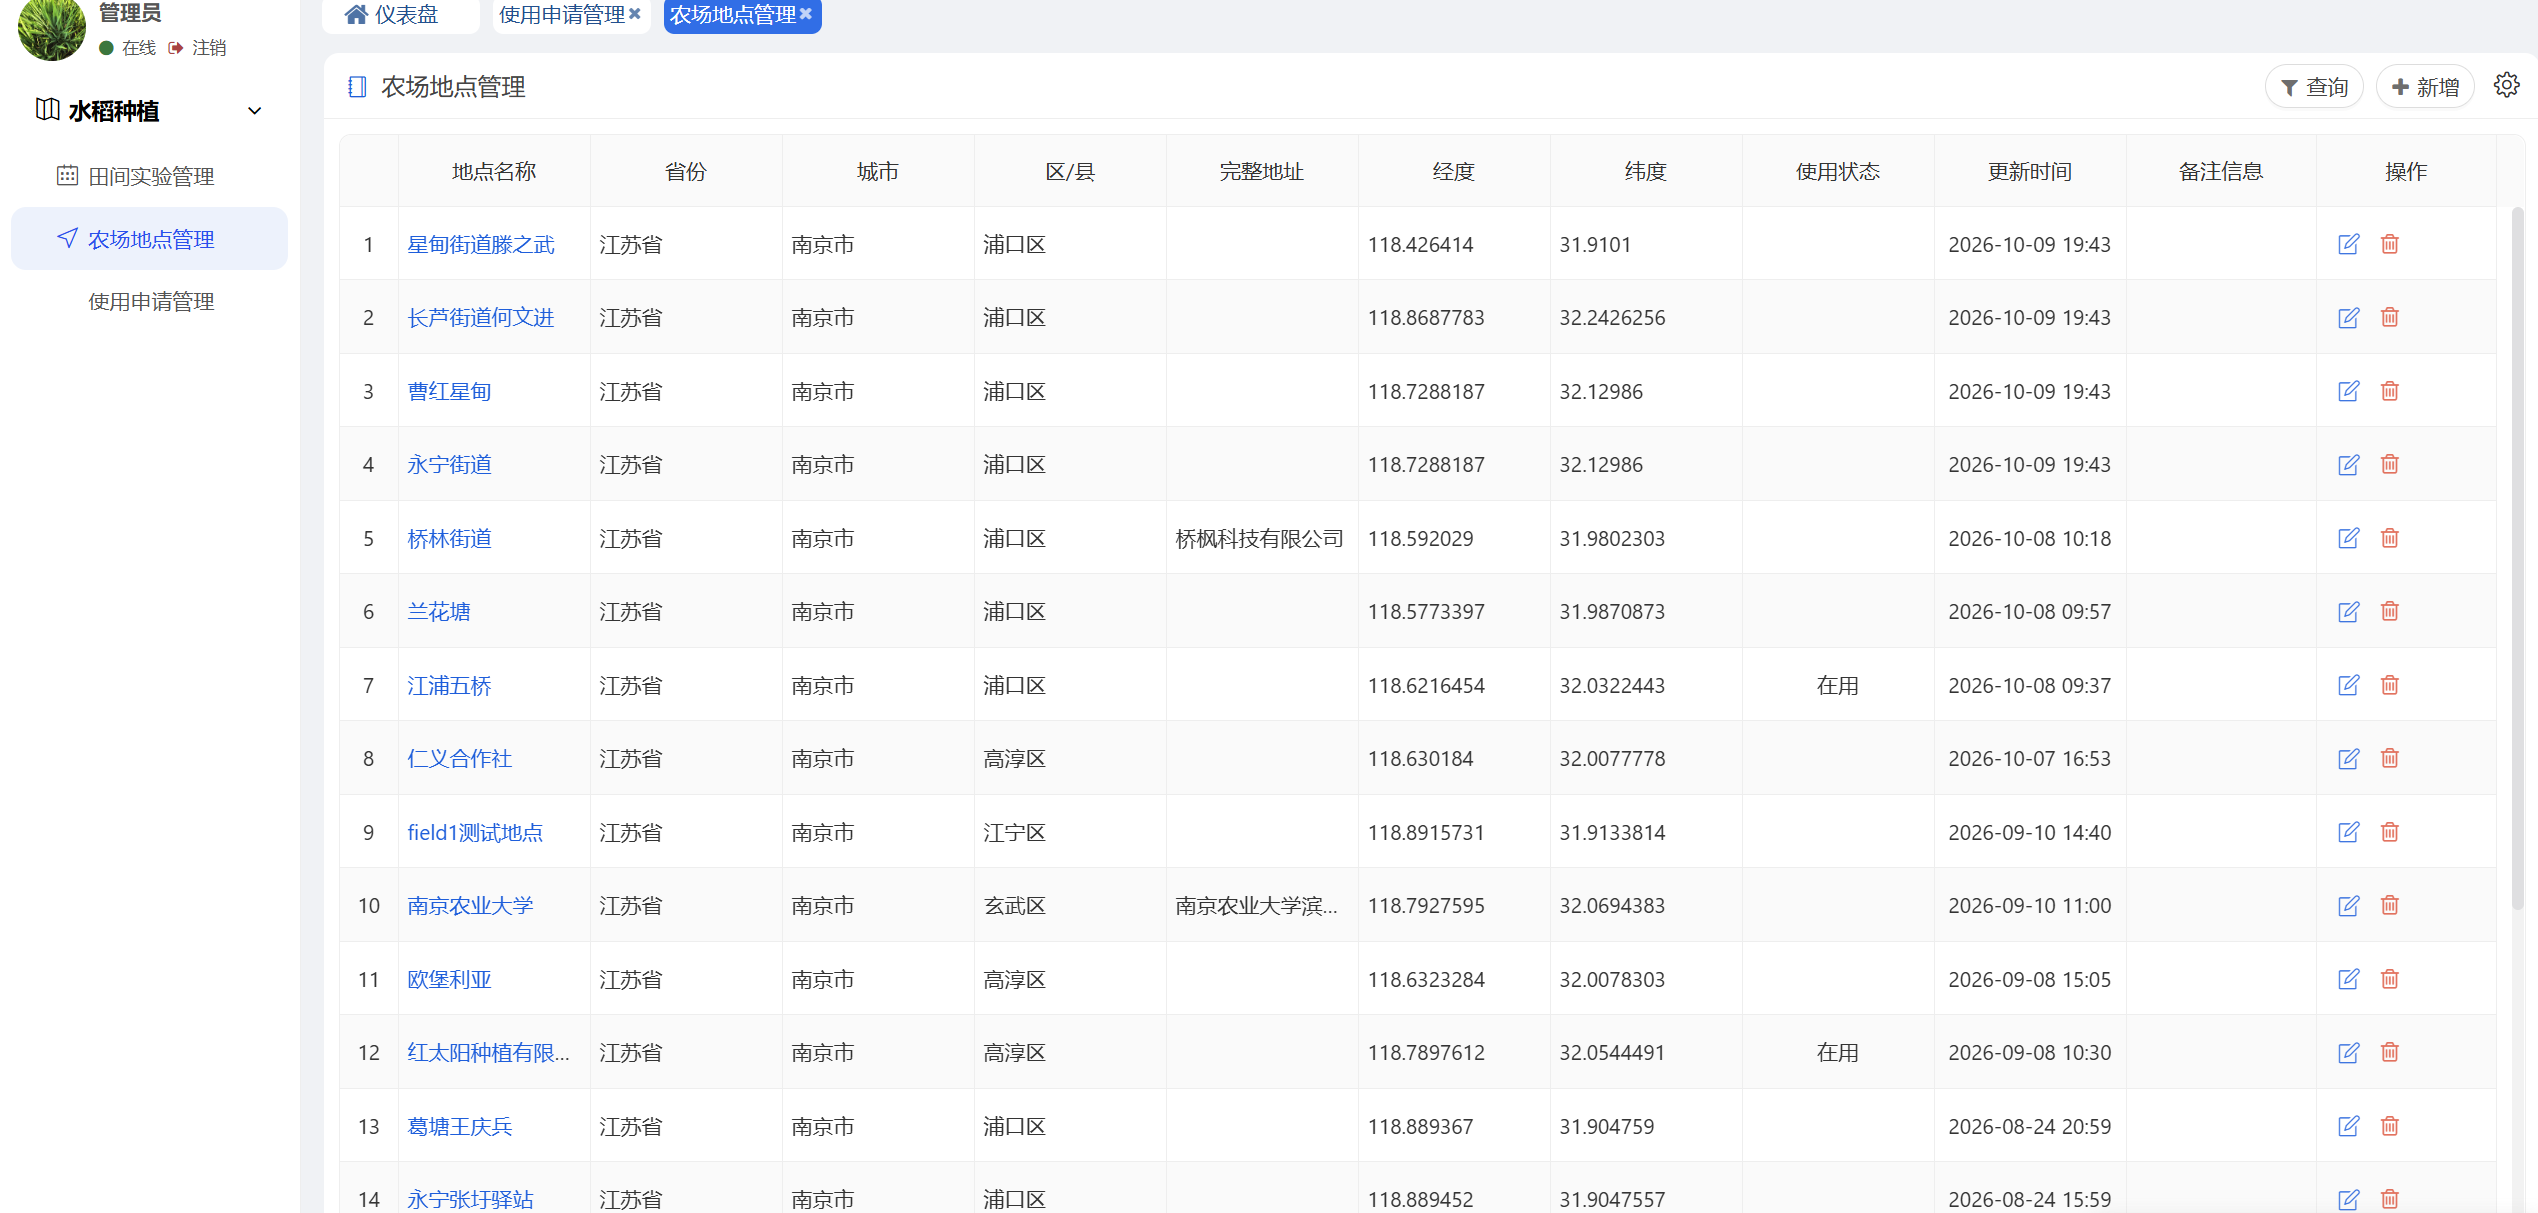
Task: Open 田间实验管理 in the sidebar
Action: (150, 176)
